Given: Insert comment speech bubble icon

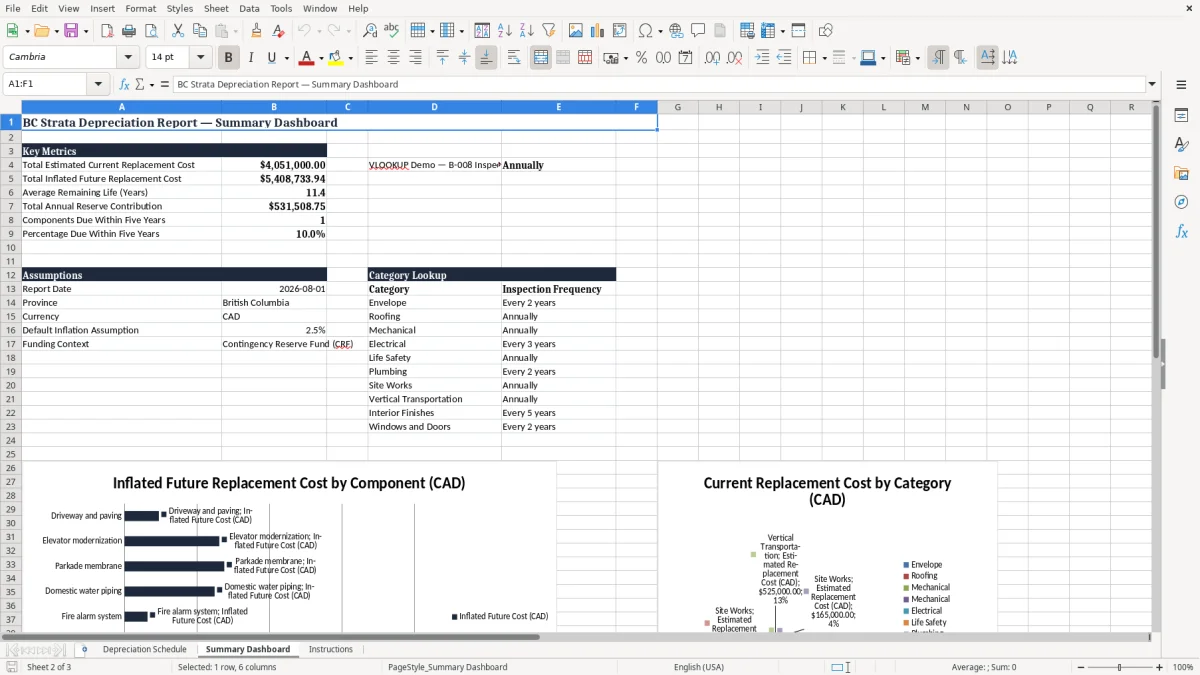Looking at the screenshot, I should coord(698,31).
